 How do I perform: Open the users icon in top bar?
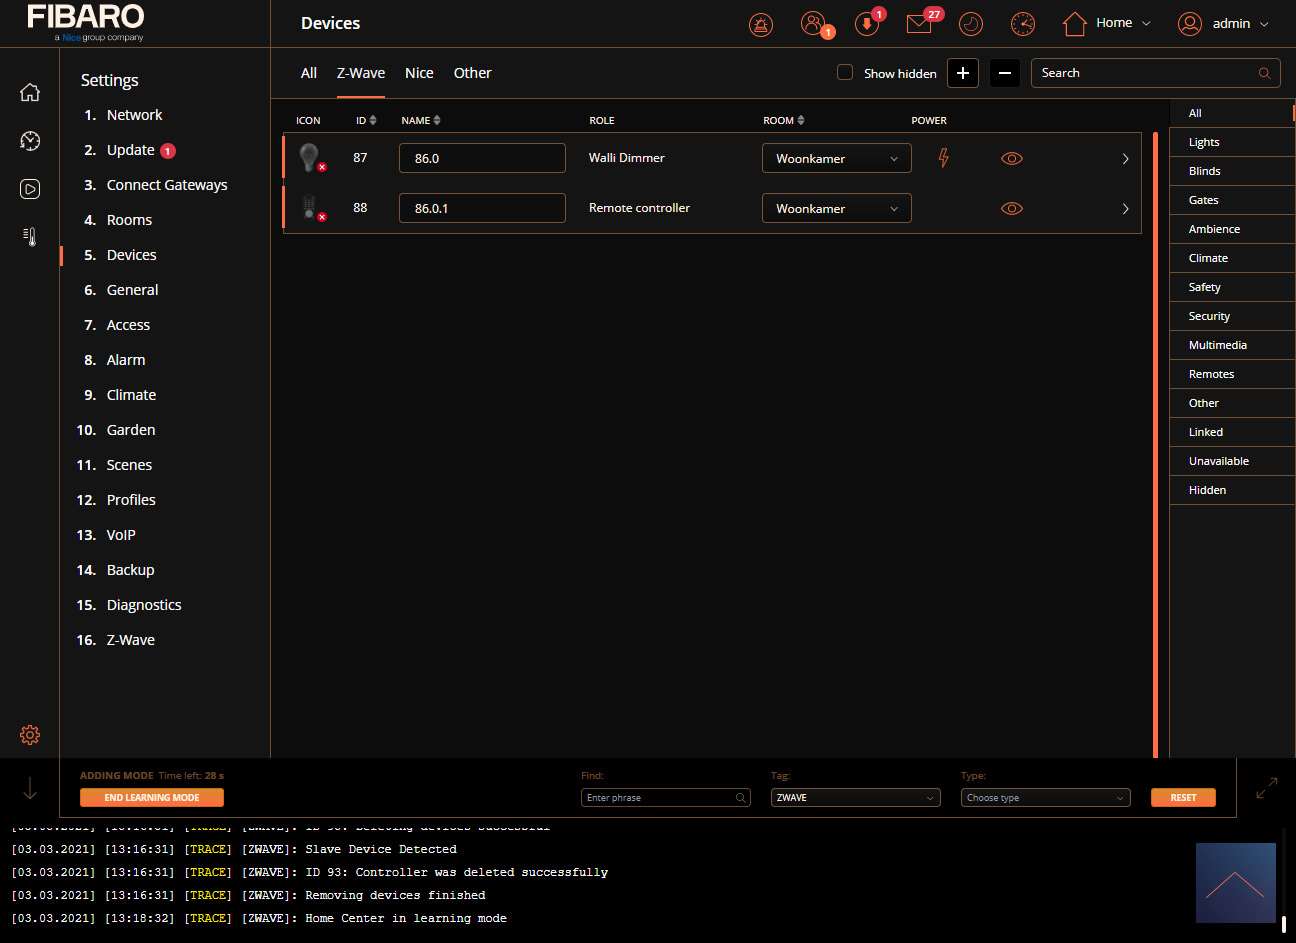(x=814, y=24)
